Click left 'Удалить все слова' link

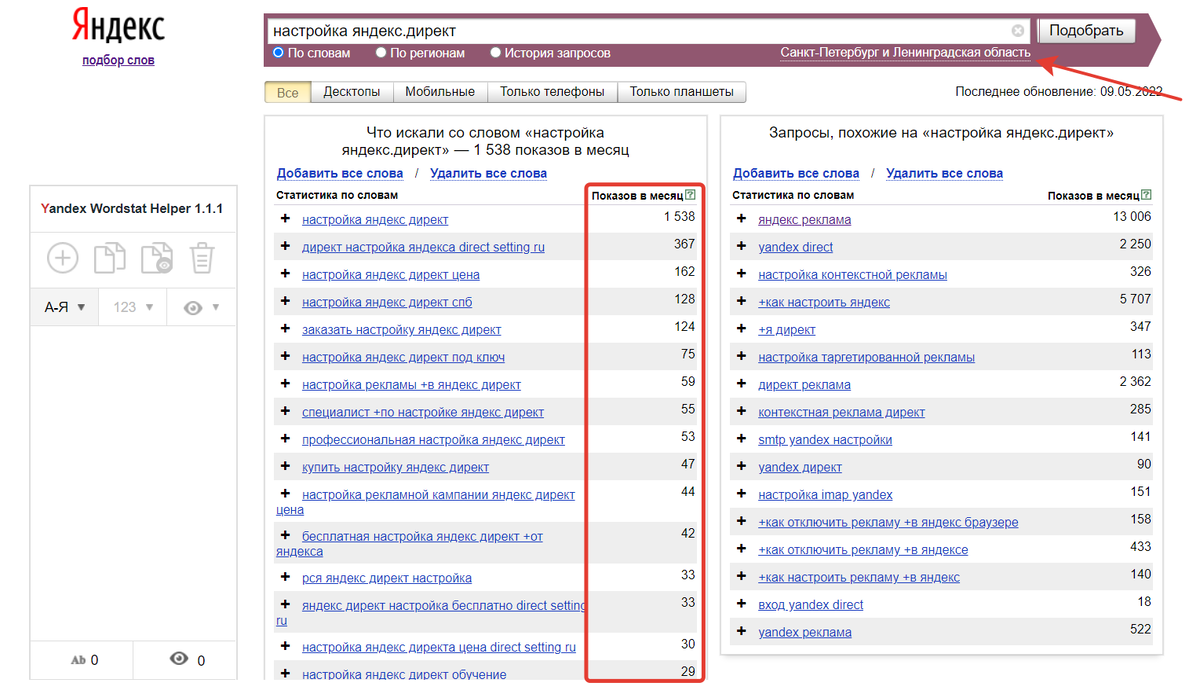pos(488,173)
